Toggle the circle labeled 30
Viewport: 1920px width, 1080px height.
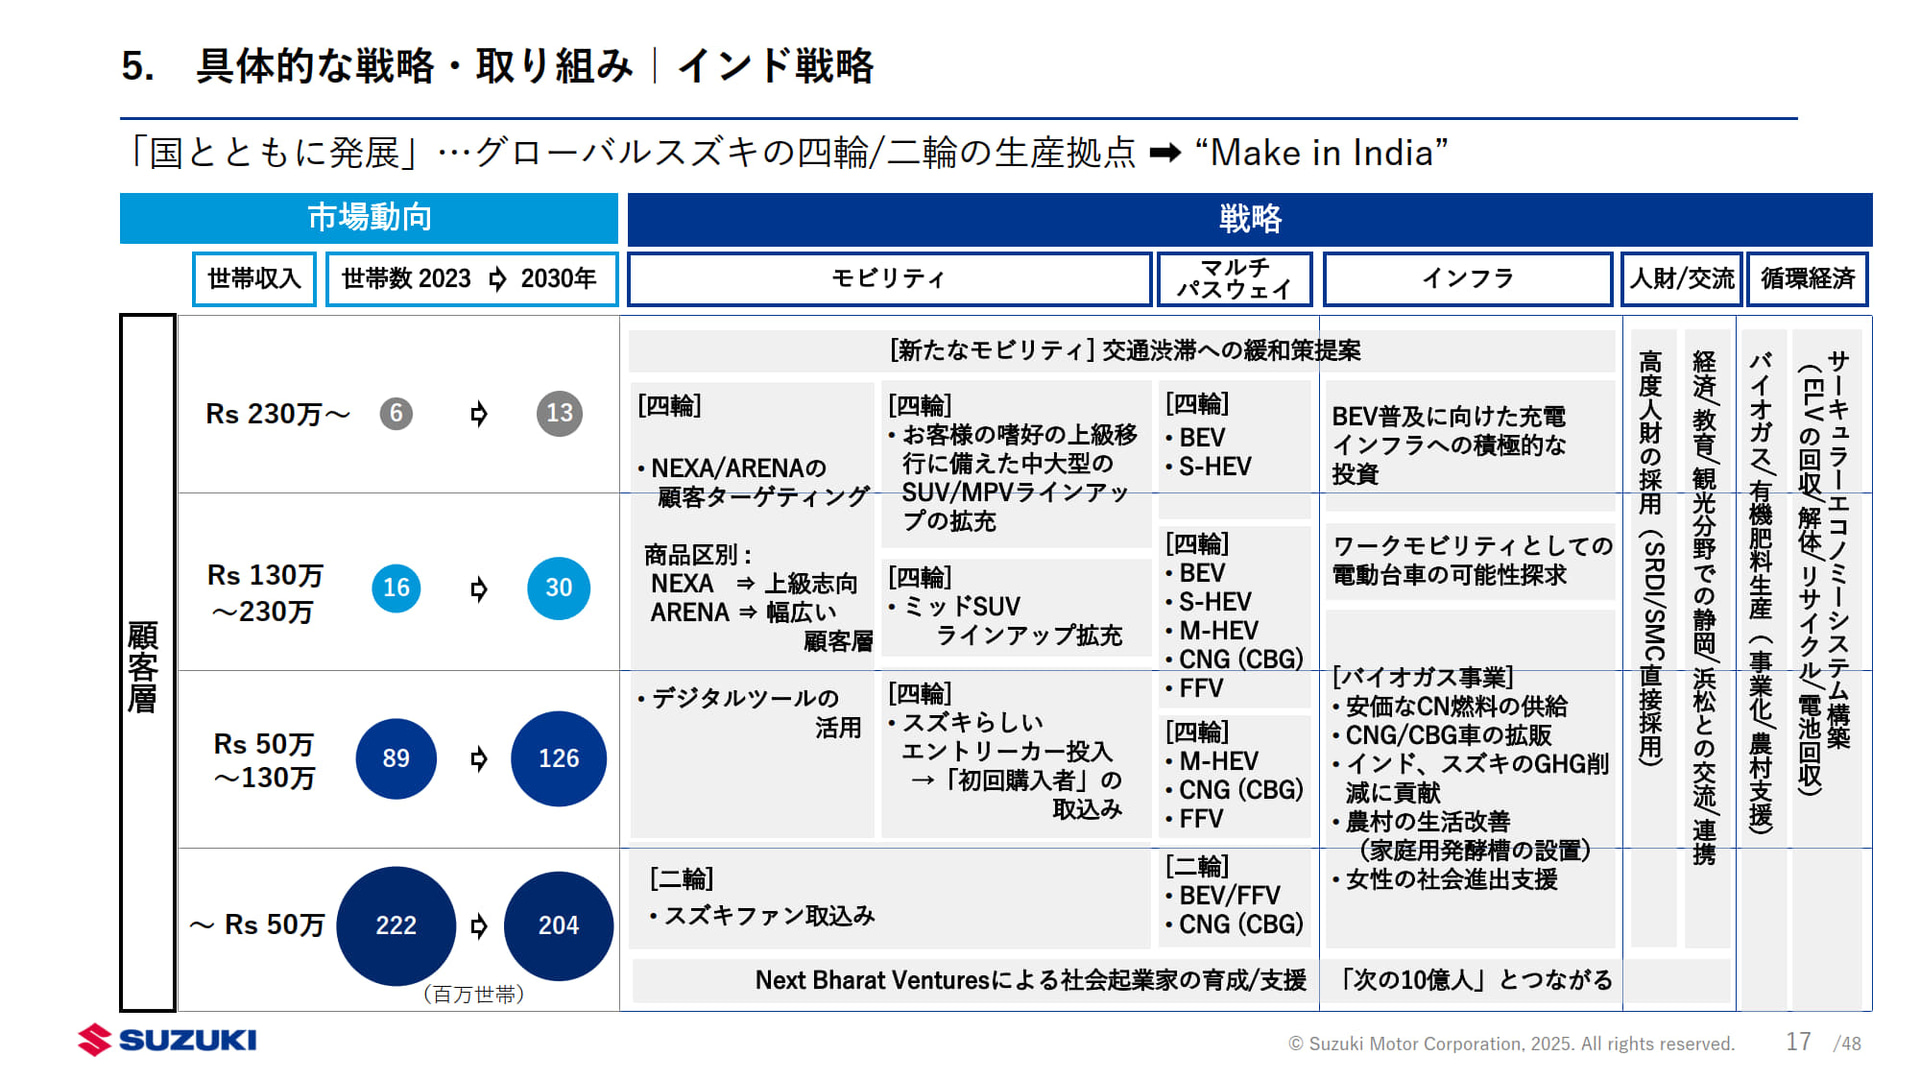click(x=558, y=588)
